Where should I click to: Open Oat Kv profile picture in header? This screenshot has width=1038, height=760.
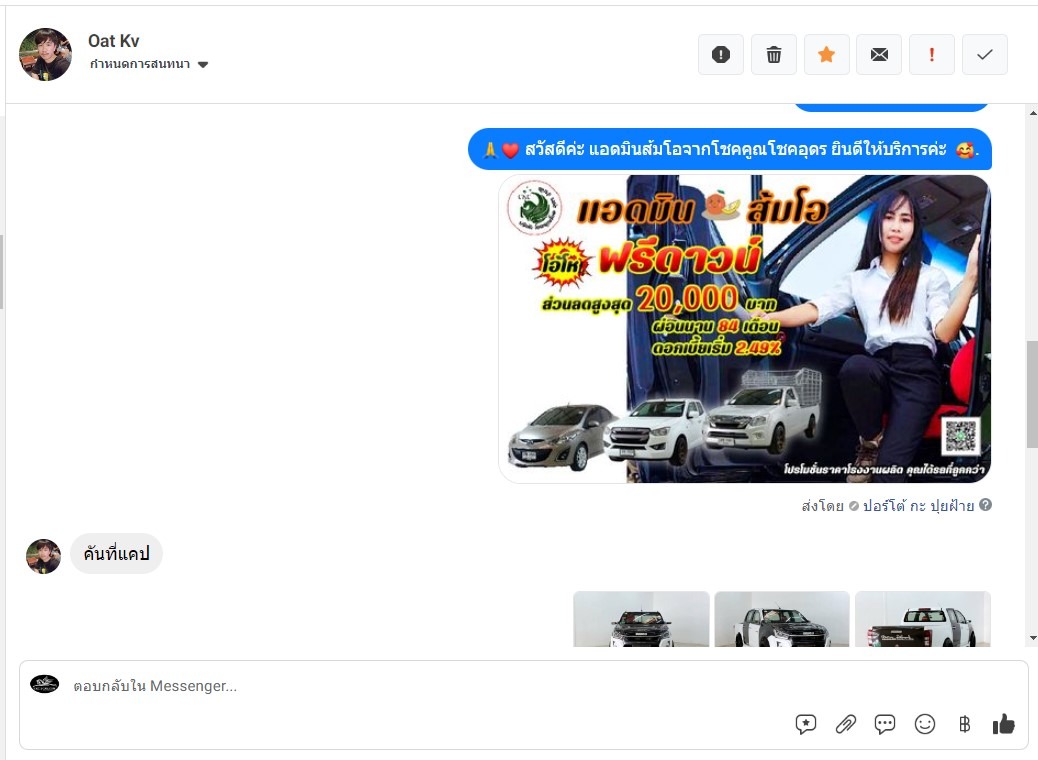45,54
